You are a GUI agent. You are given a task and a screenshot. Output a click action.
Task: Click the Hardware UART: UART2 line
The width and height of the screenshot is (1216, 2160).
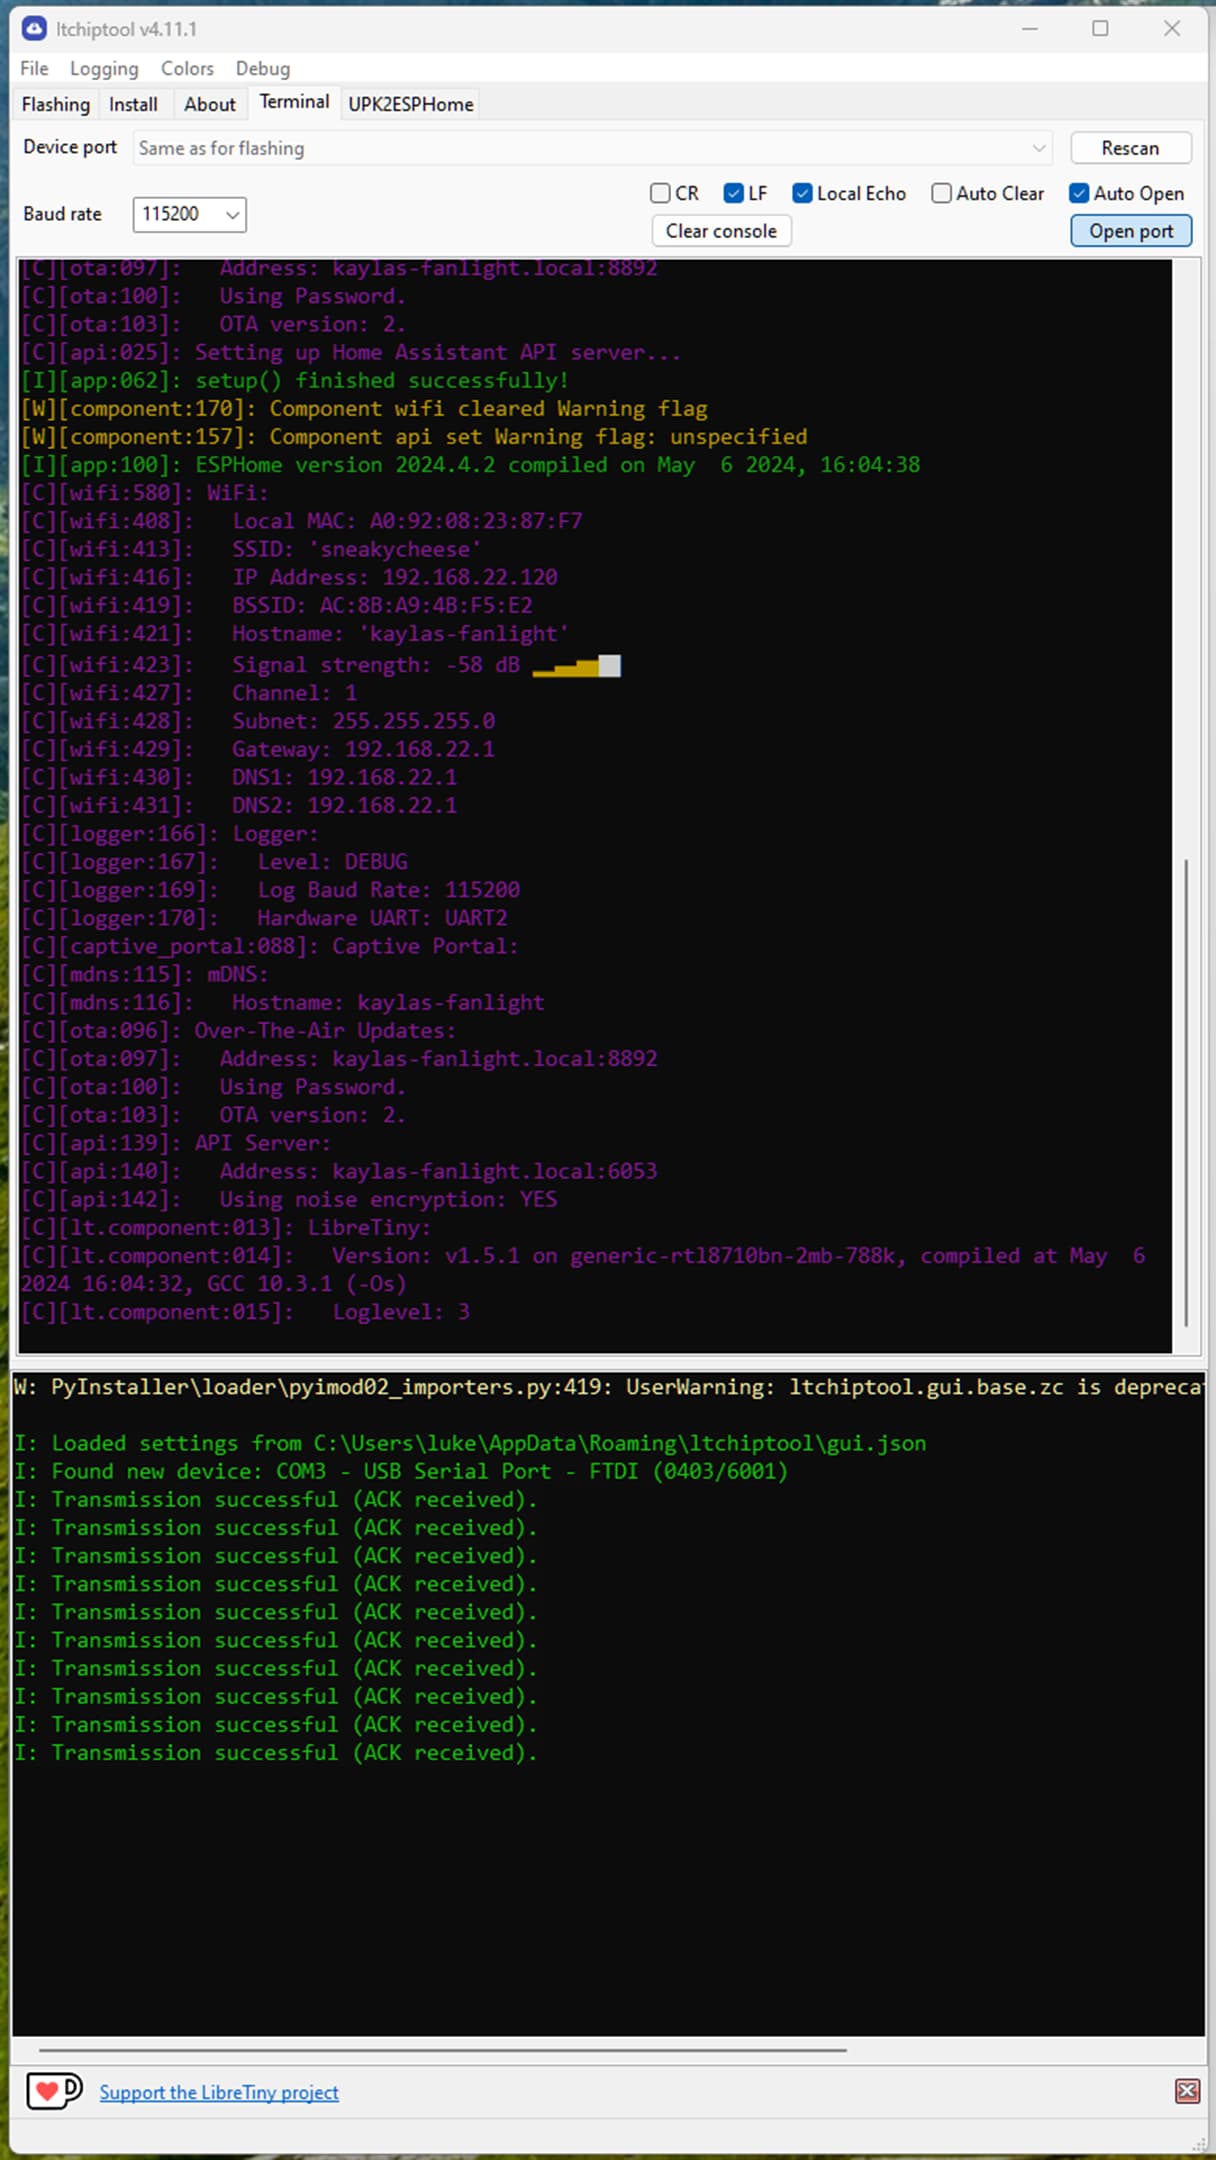tap(264, 918)
